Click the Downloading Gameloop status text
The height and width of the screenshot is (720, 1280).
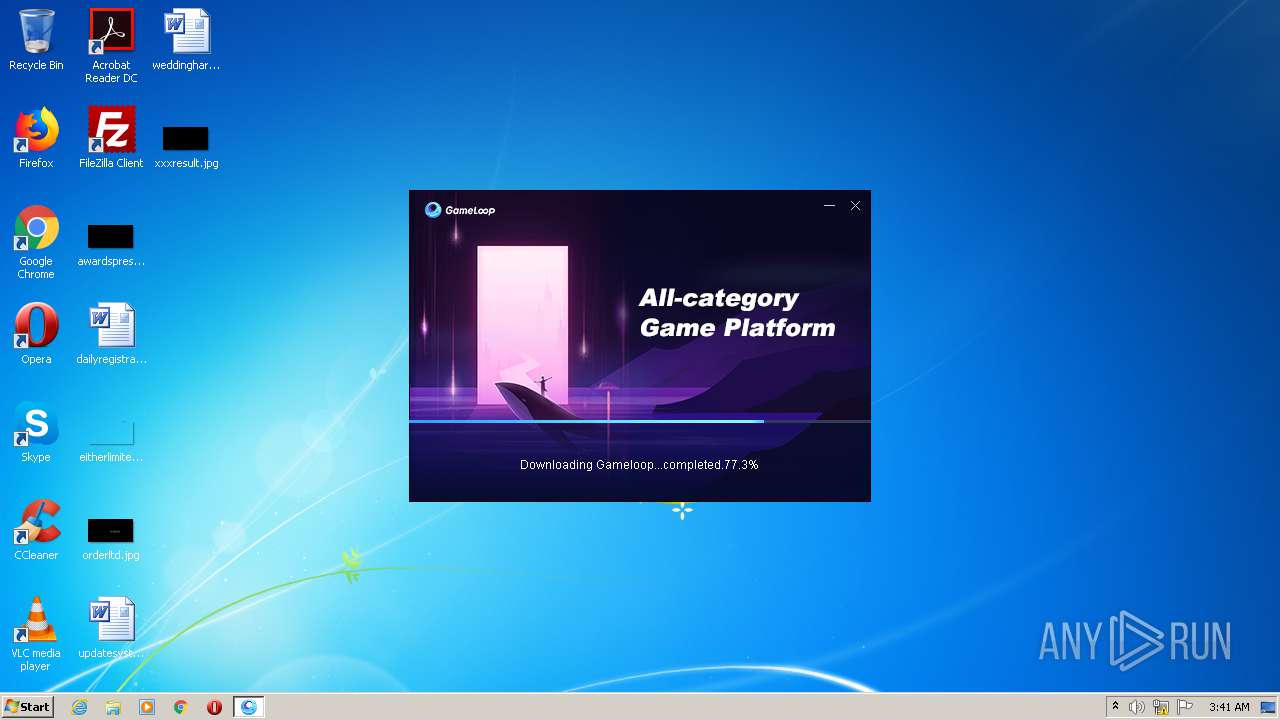tap(639, 464)
